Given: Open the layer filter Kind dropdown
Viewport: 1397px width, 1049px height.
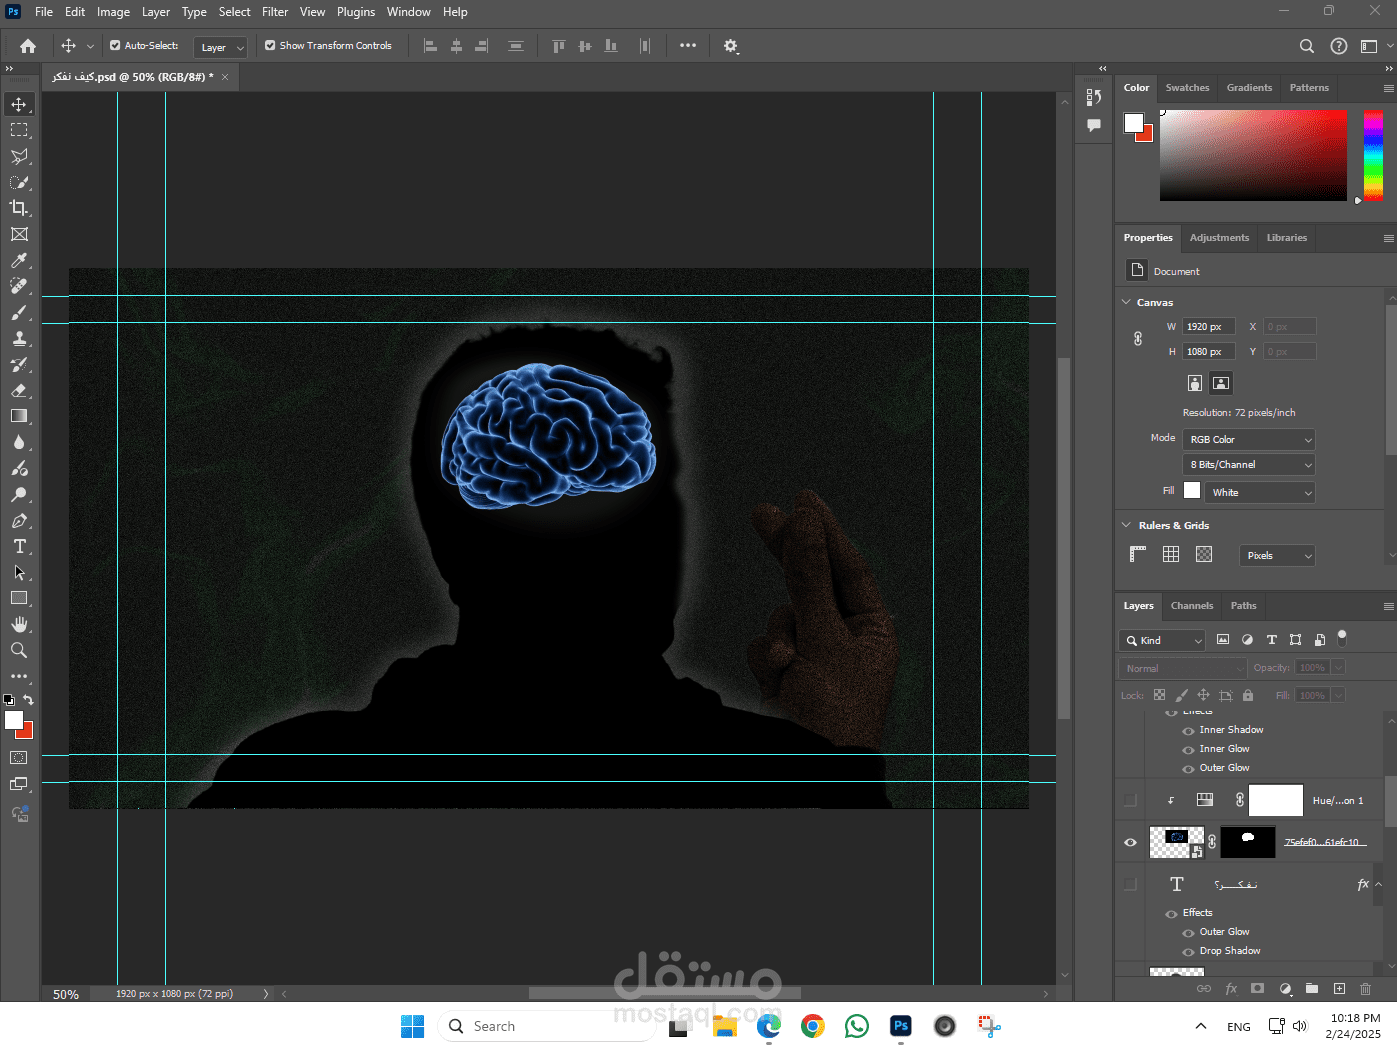Looking at the screenshot, I should point(1163,640).
